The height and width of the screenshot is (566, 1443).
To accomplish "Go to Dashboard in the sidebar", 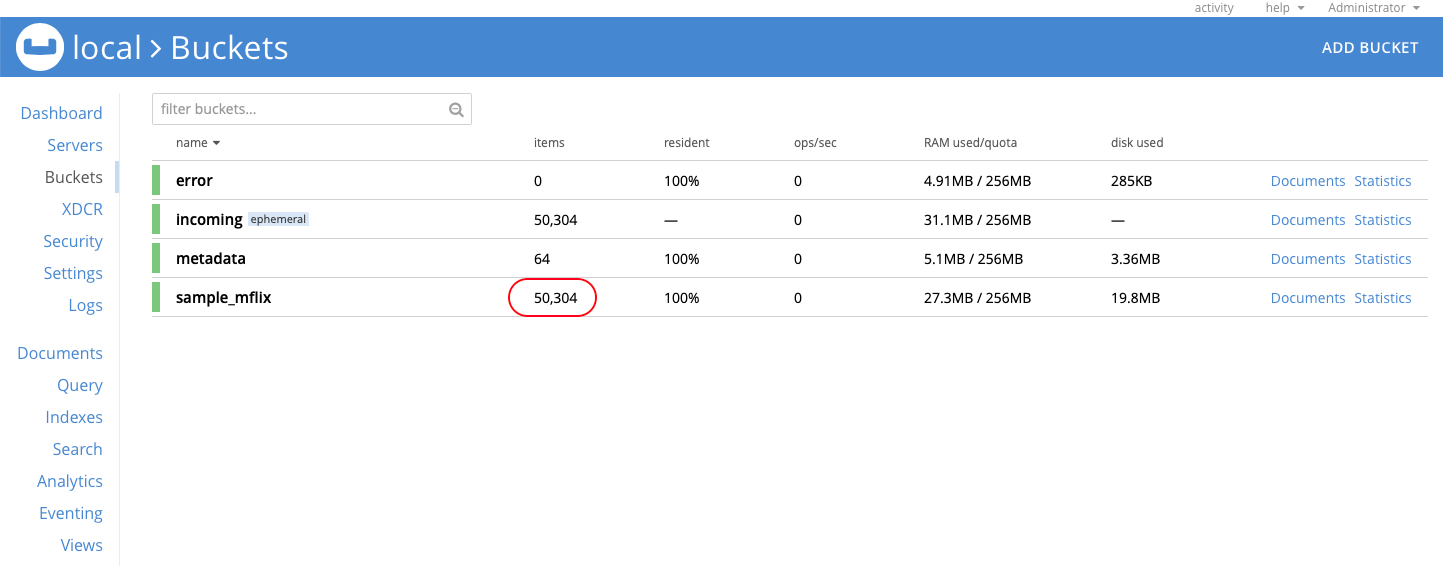I will [61, 113].
